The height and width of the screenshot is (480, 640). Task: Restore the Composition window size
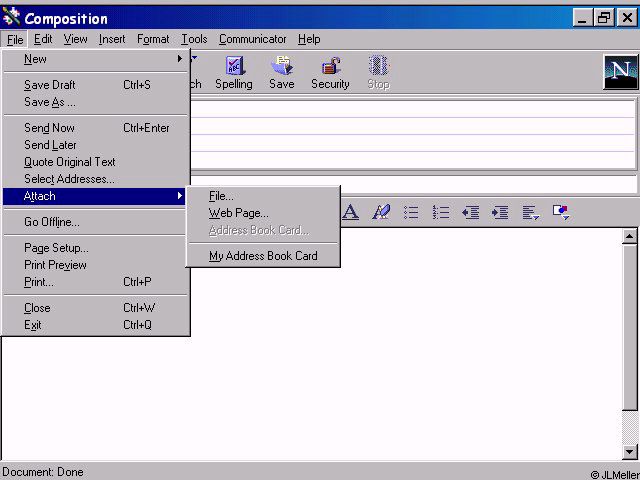click(604, 18)
